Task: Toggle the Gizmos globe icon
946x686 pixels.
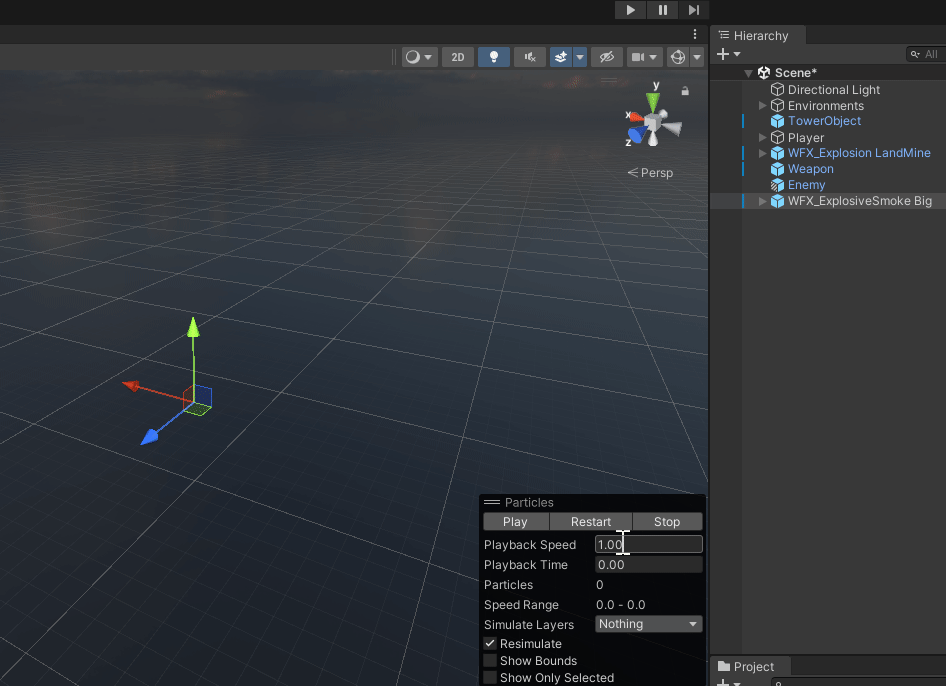Action: click(x=678, y=57)
